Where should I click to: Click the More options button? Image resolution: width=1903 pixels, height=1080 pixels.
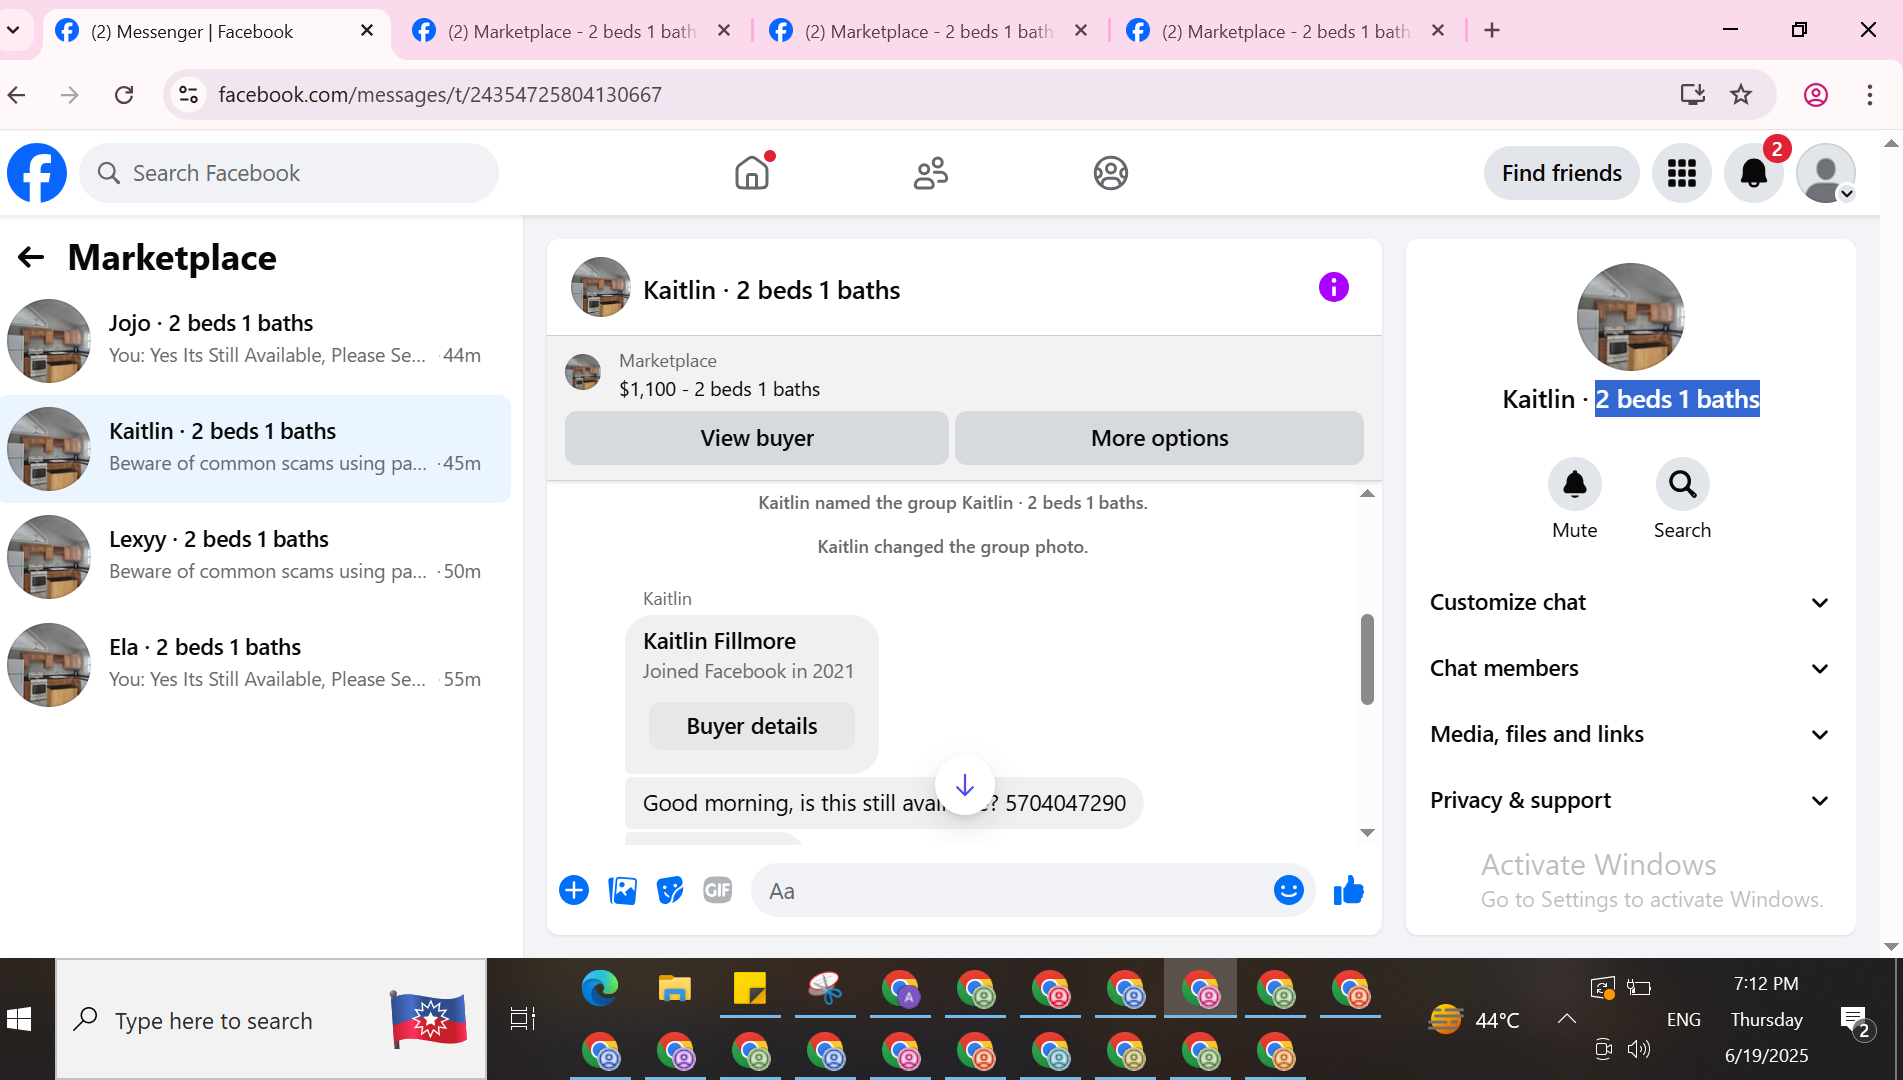click(x=1159, y=438)
